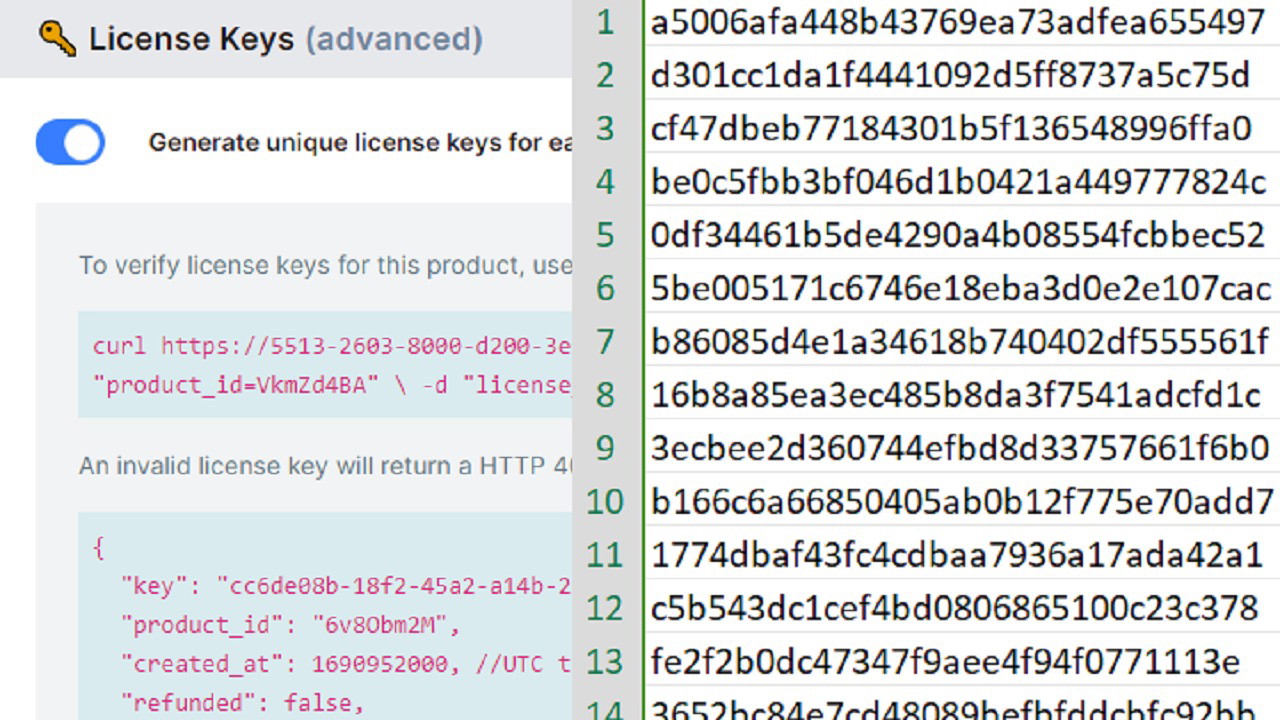Click the cell starting with 5be005171c67
The image size is (1280, 720).
[x=960, y=289]
